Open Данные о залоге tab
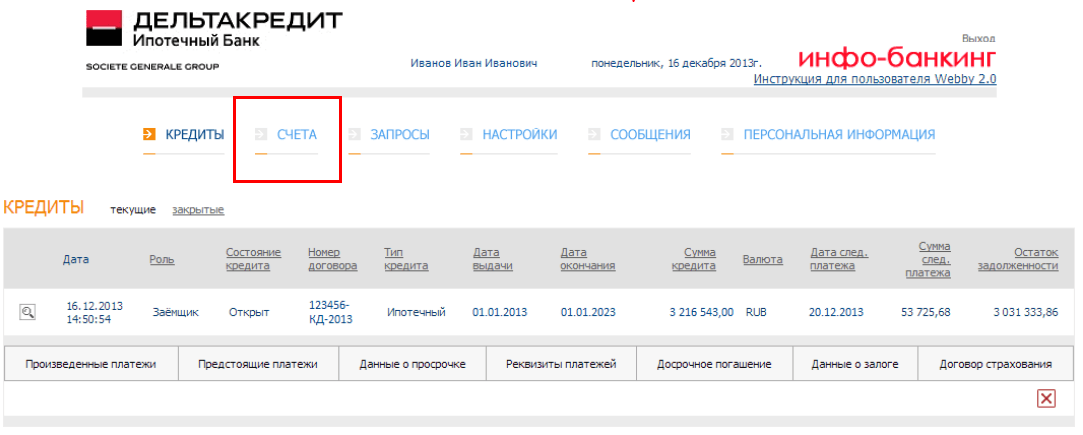 [x=855, y=364]
